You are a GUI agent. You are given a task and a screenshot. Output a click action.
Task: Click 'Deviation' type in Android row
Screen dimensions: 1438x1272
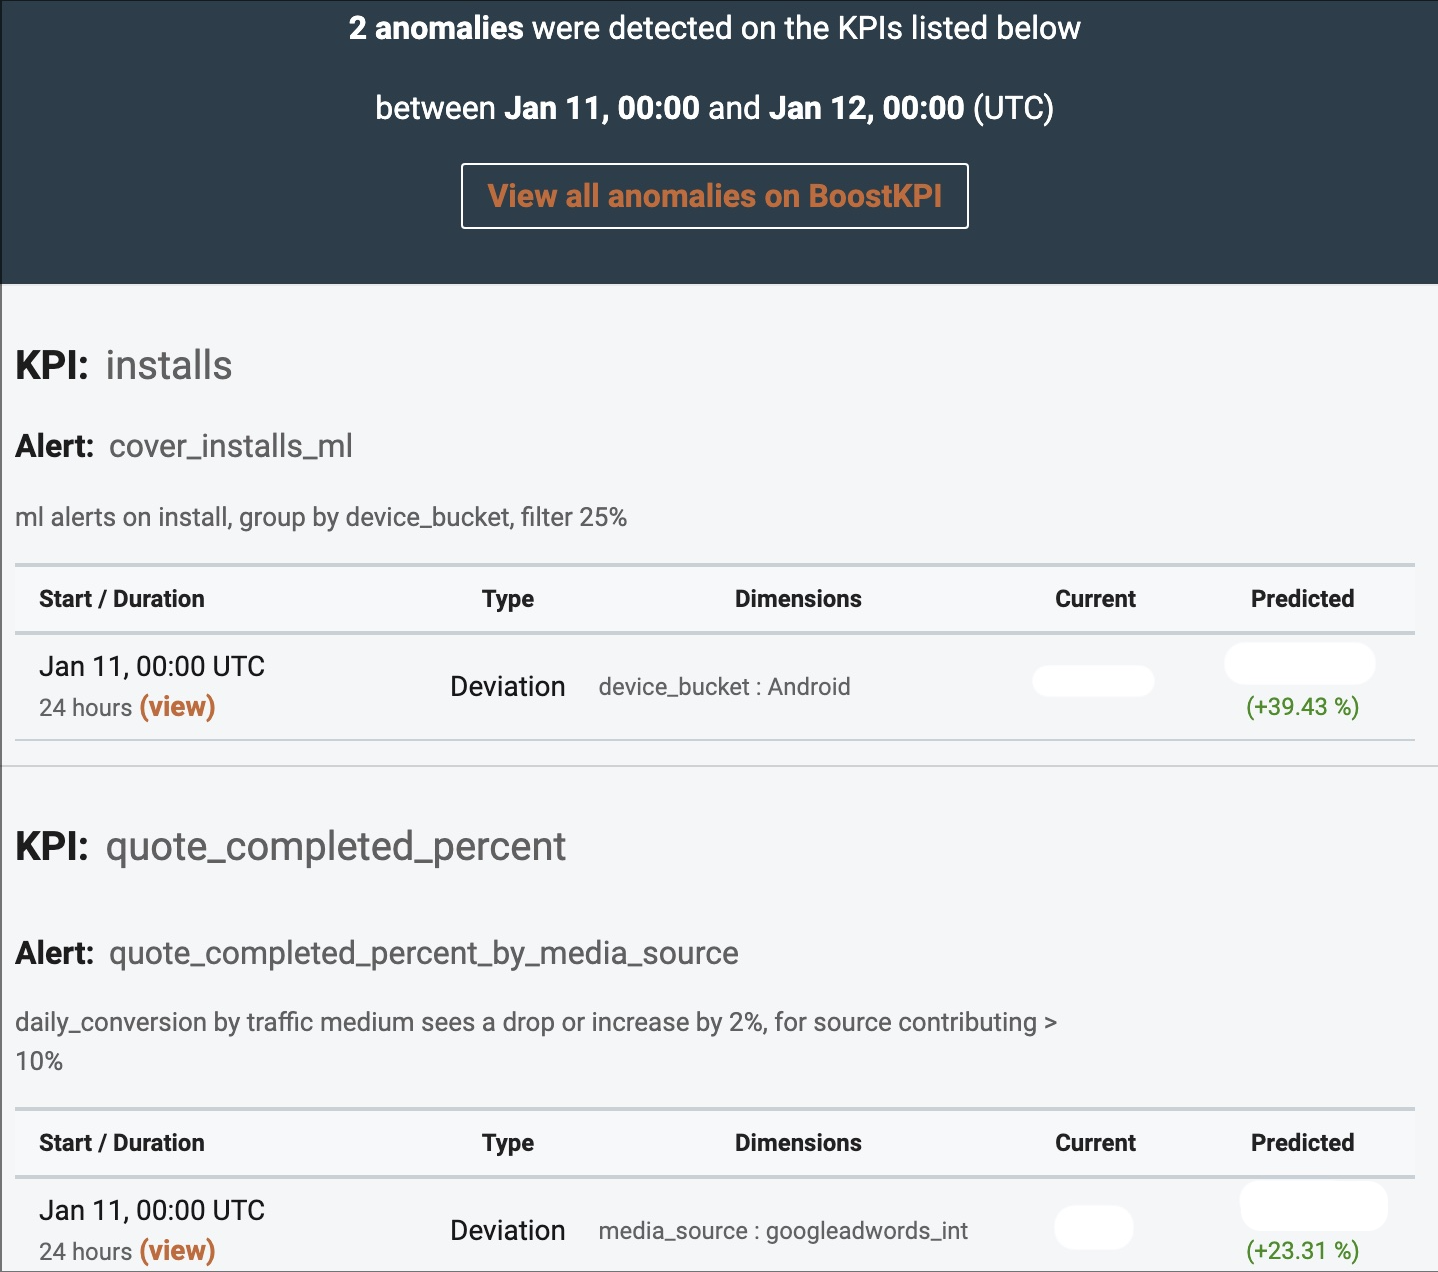coord(508,687)
